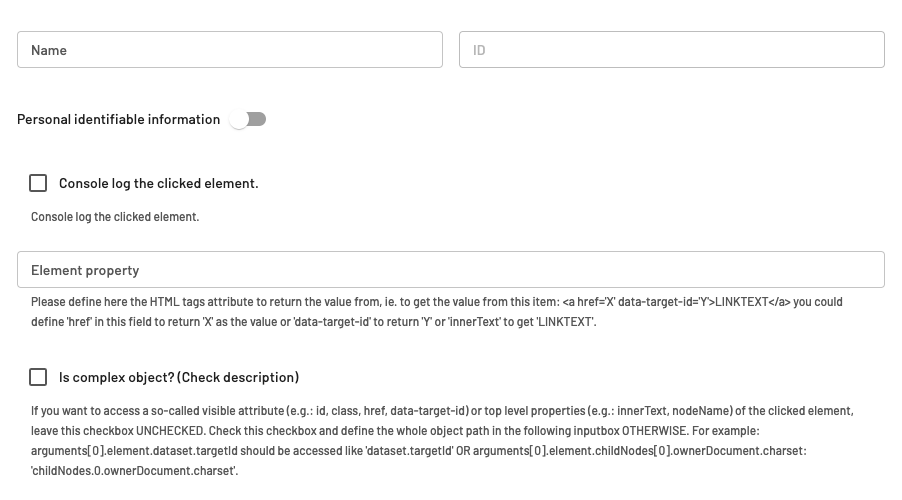902x500 pixels.
Task: Click the Name input field
Action: click(229, 50)
